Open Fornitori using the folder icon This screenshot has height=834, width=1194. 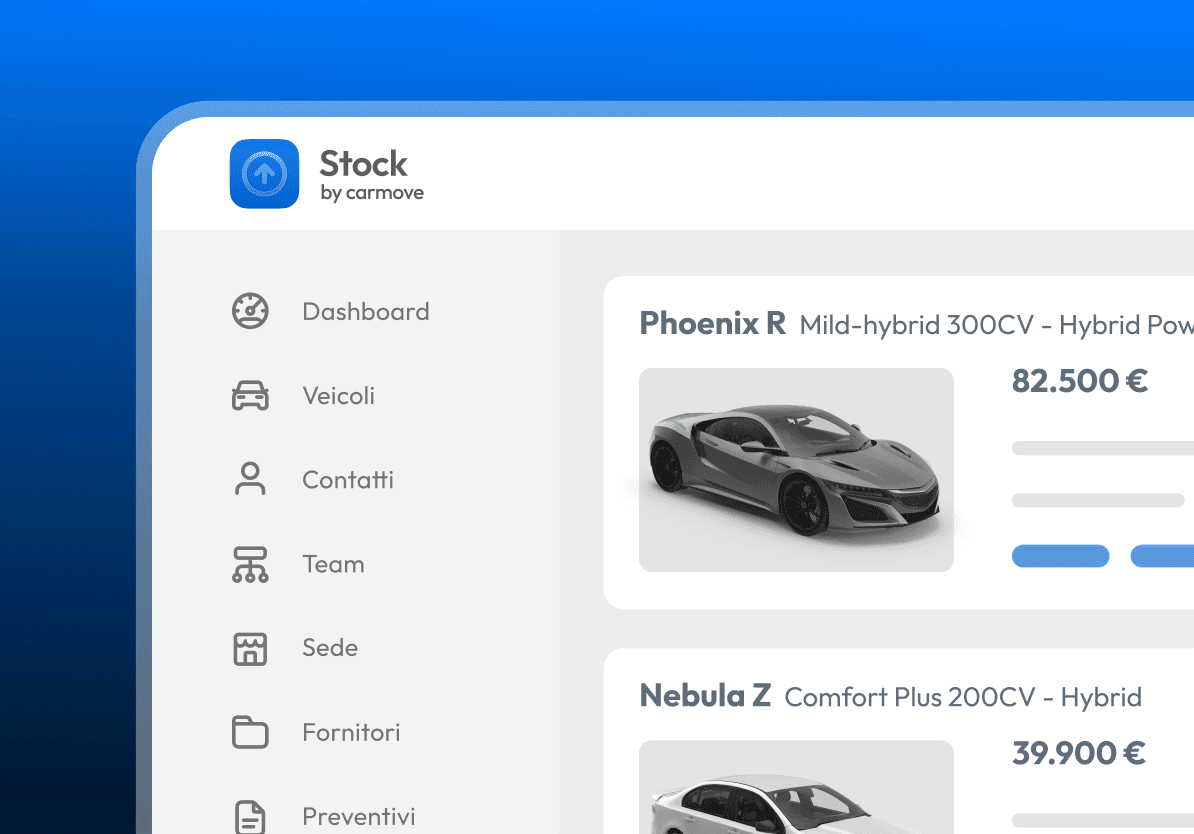[x=249, y=732]
